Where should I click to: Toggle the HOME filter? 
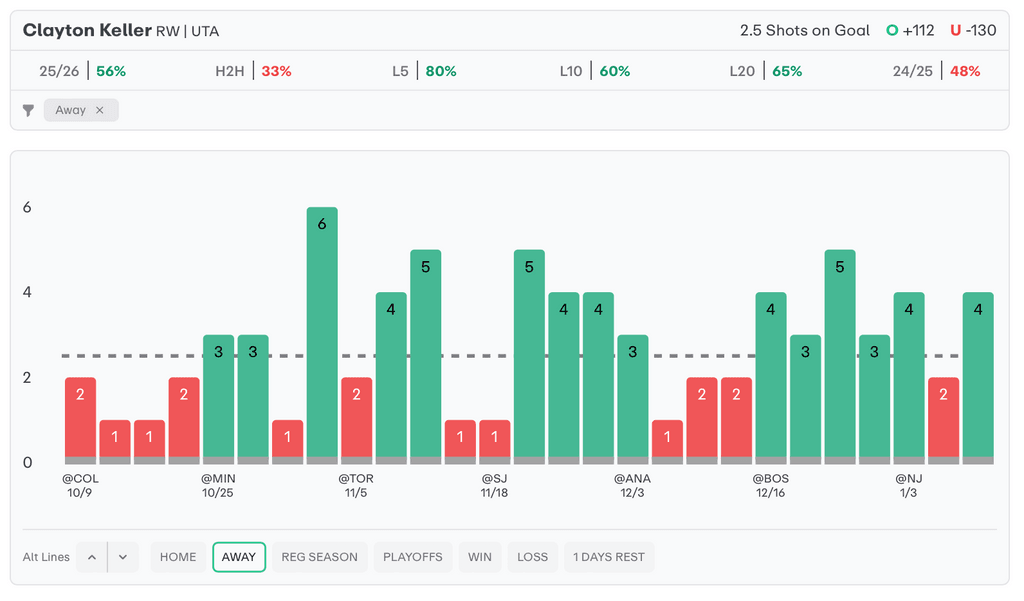coord(178,557)
